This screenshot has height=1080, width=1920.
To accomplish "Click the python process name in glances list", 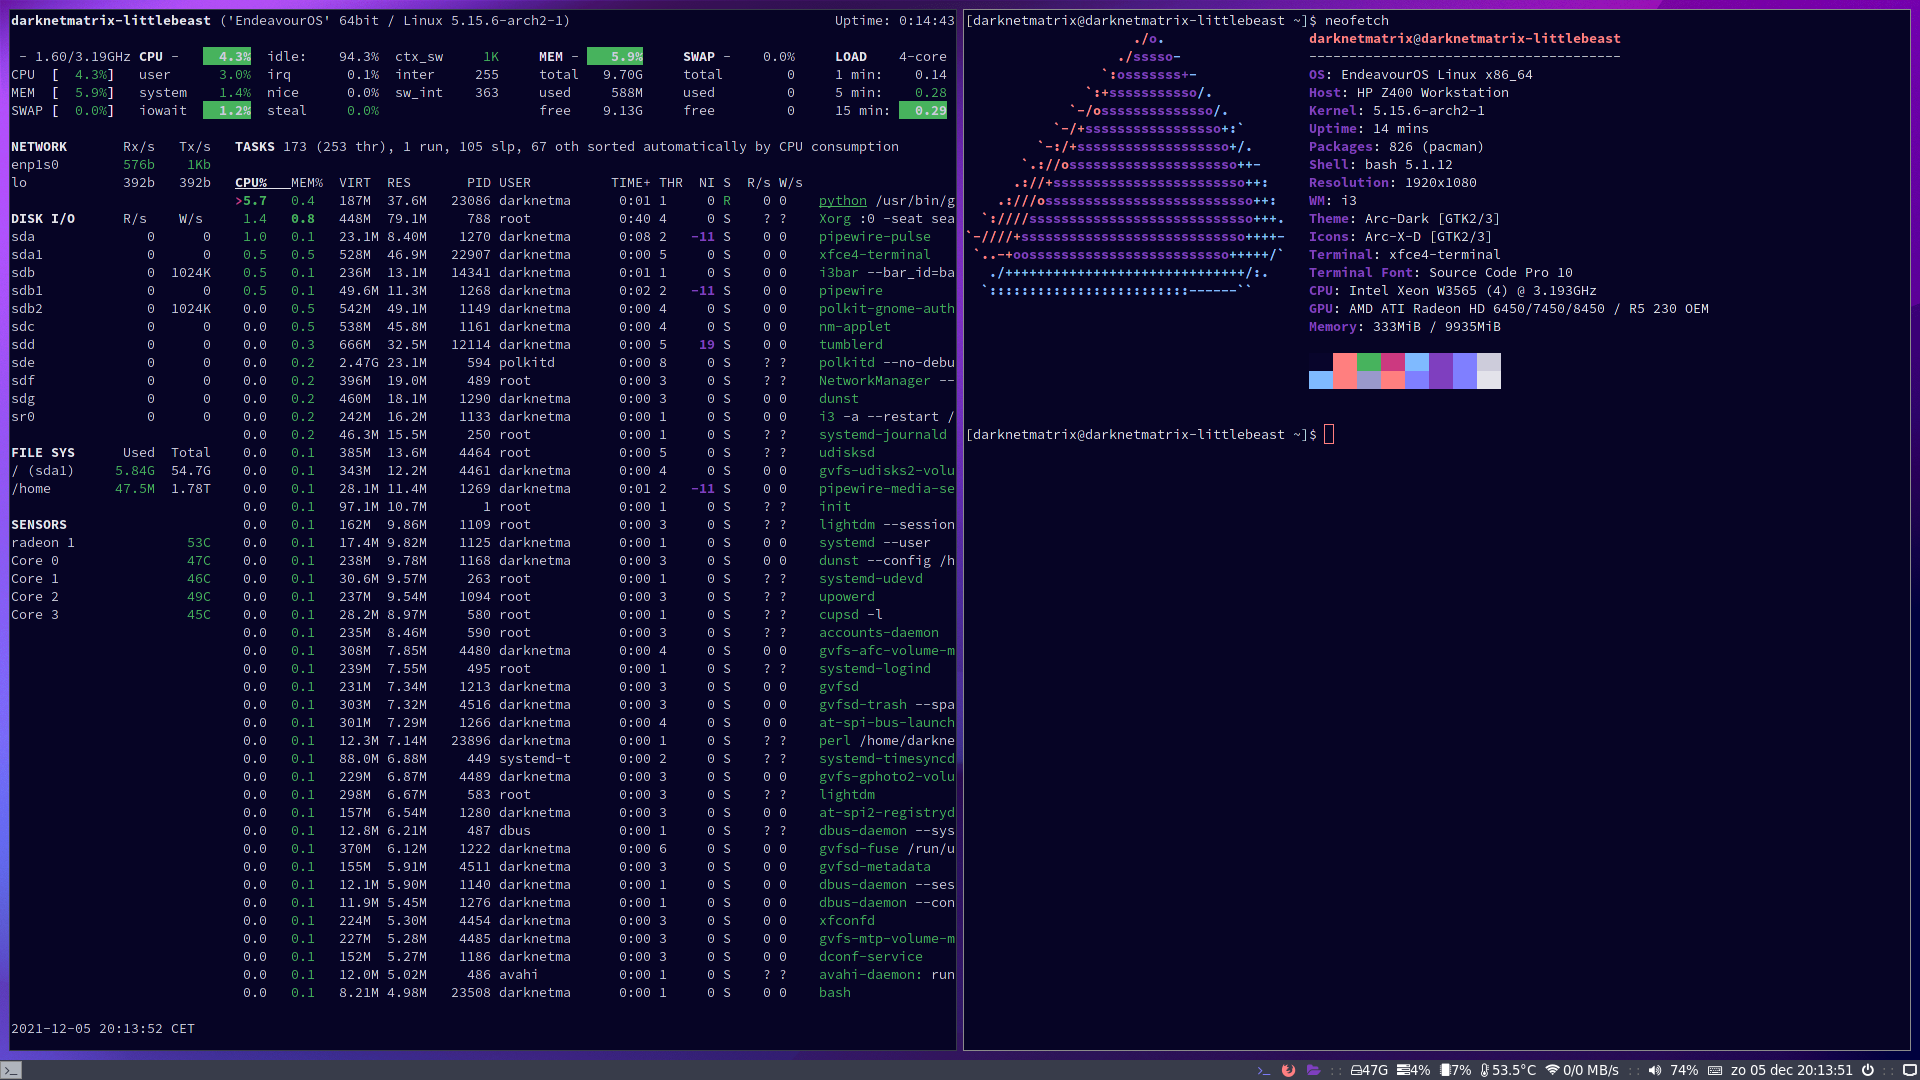I will tap(843, 201).
